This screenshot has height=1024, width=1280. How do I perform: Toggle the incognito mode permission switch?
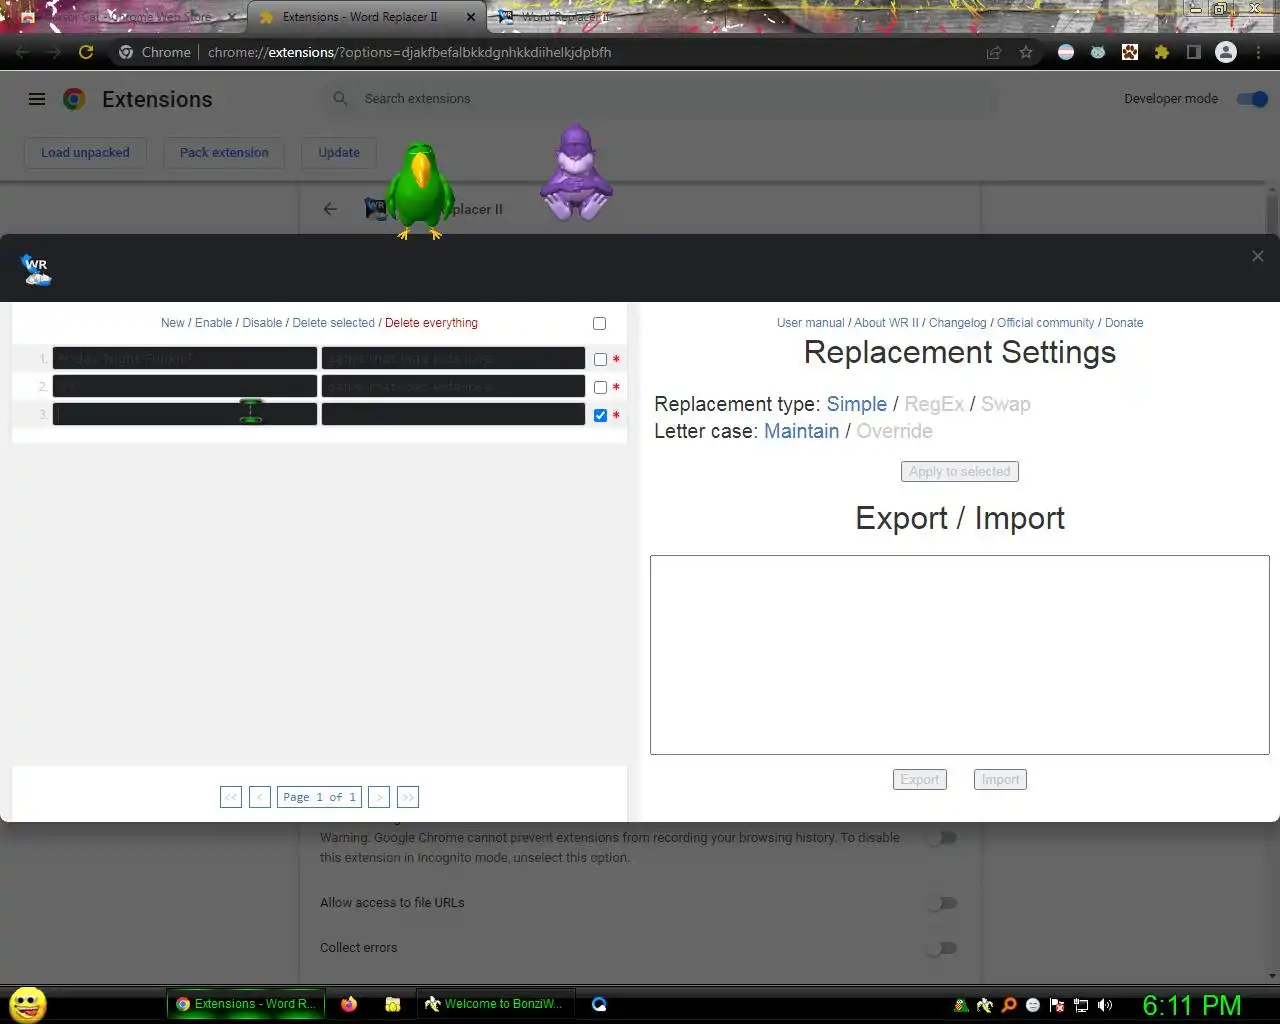(x=941, y=838)
